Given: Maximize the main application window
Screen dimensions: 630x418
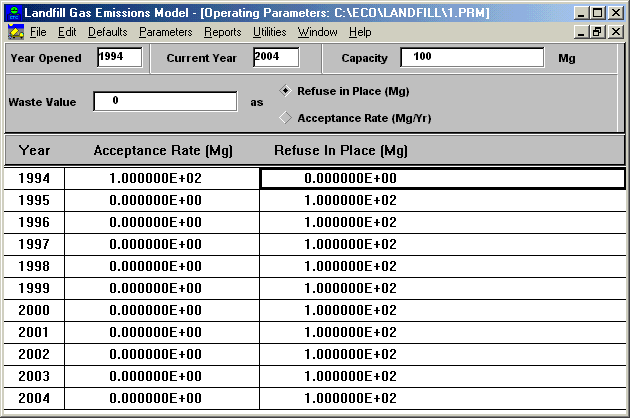Looking at the screenshot, I should 598,13.
